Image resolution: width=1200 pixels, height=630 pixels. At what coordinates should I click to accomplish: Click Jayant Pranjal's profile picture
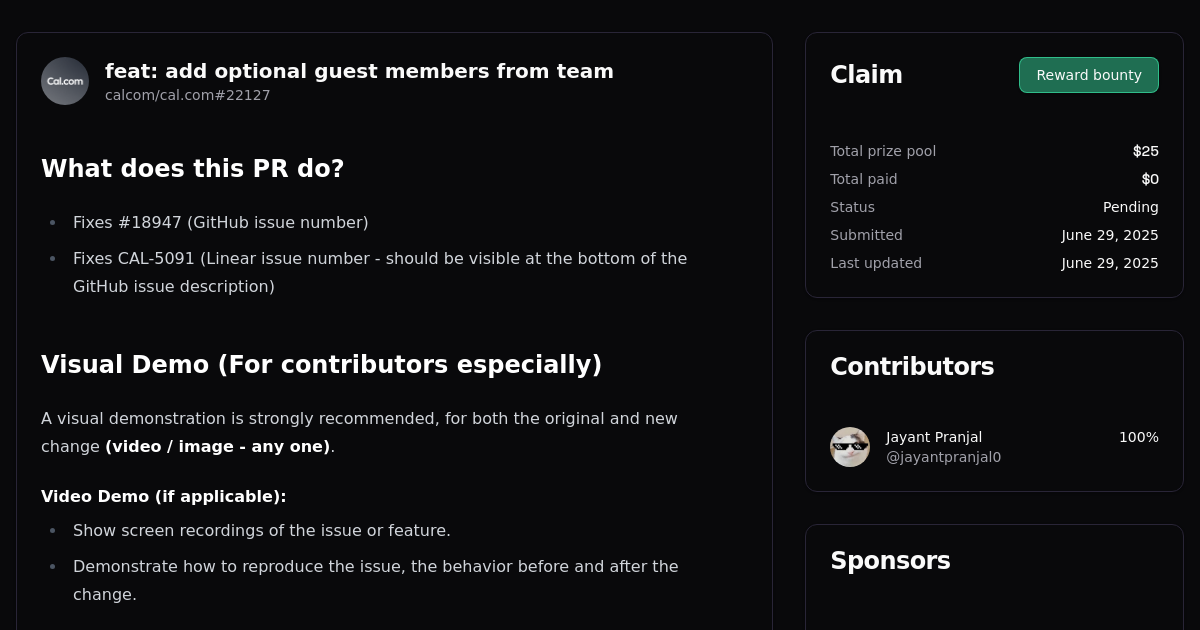[x=850, y=447]
